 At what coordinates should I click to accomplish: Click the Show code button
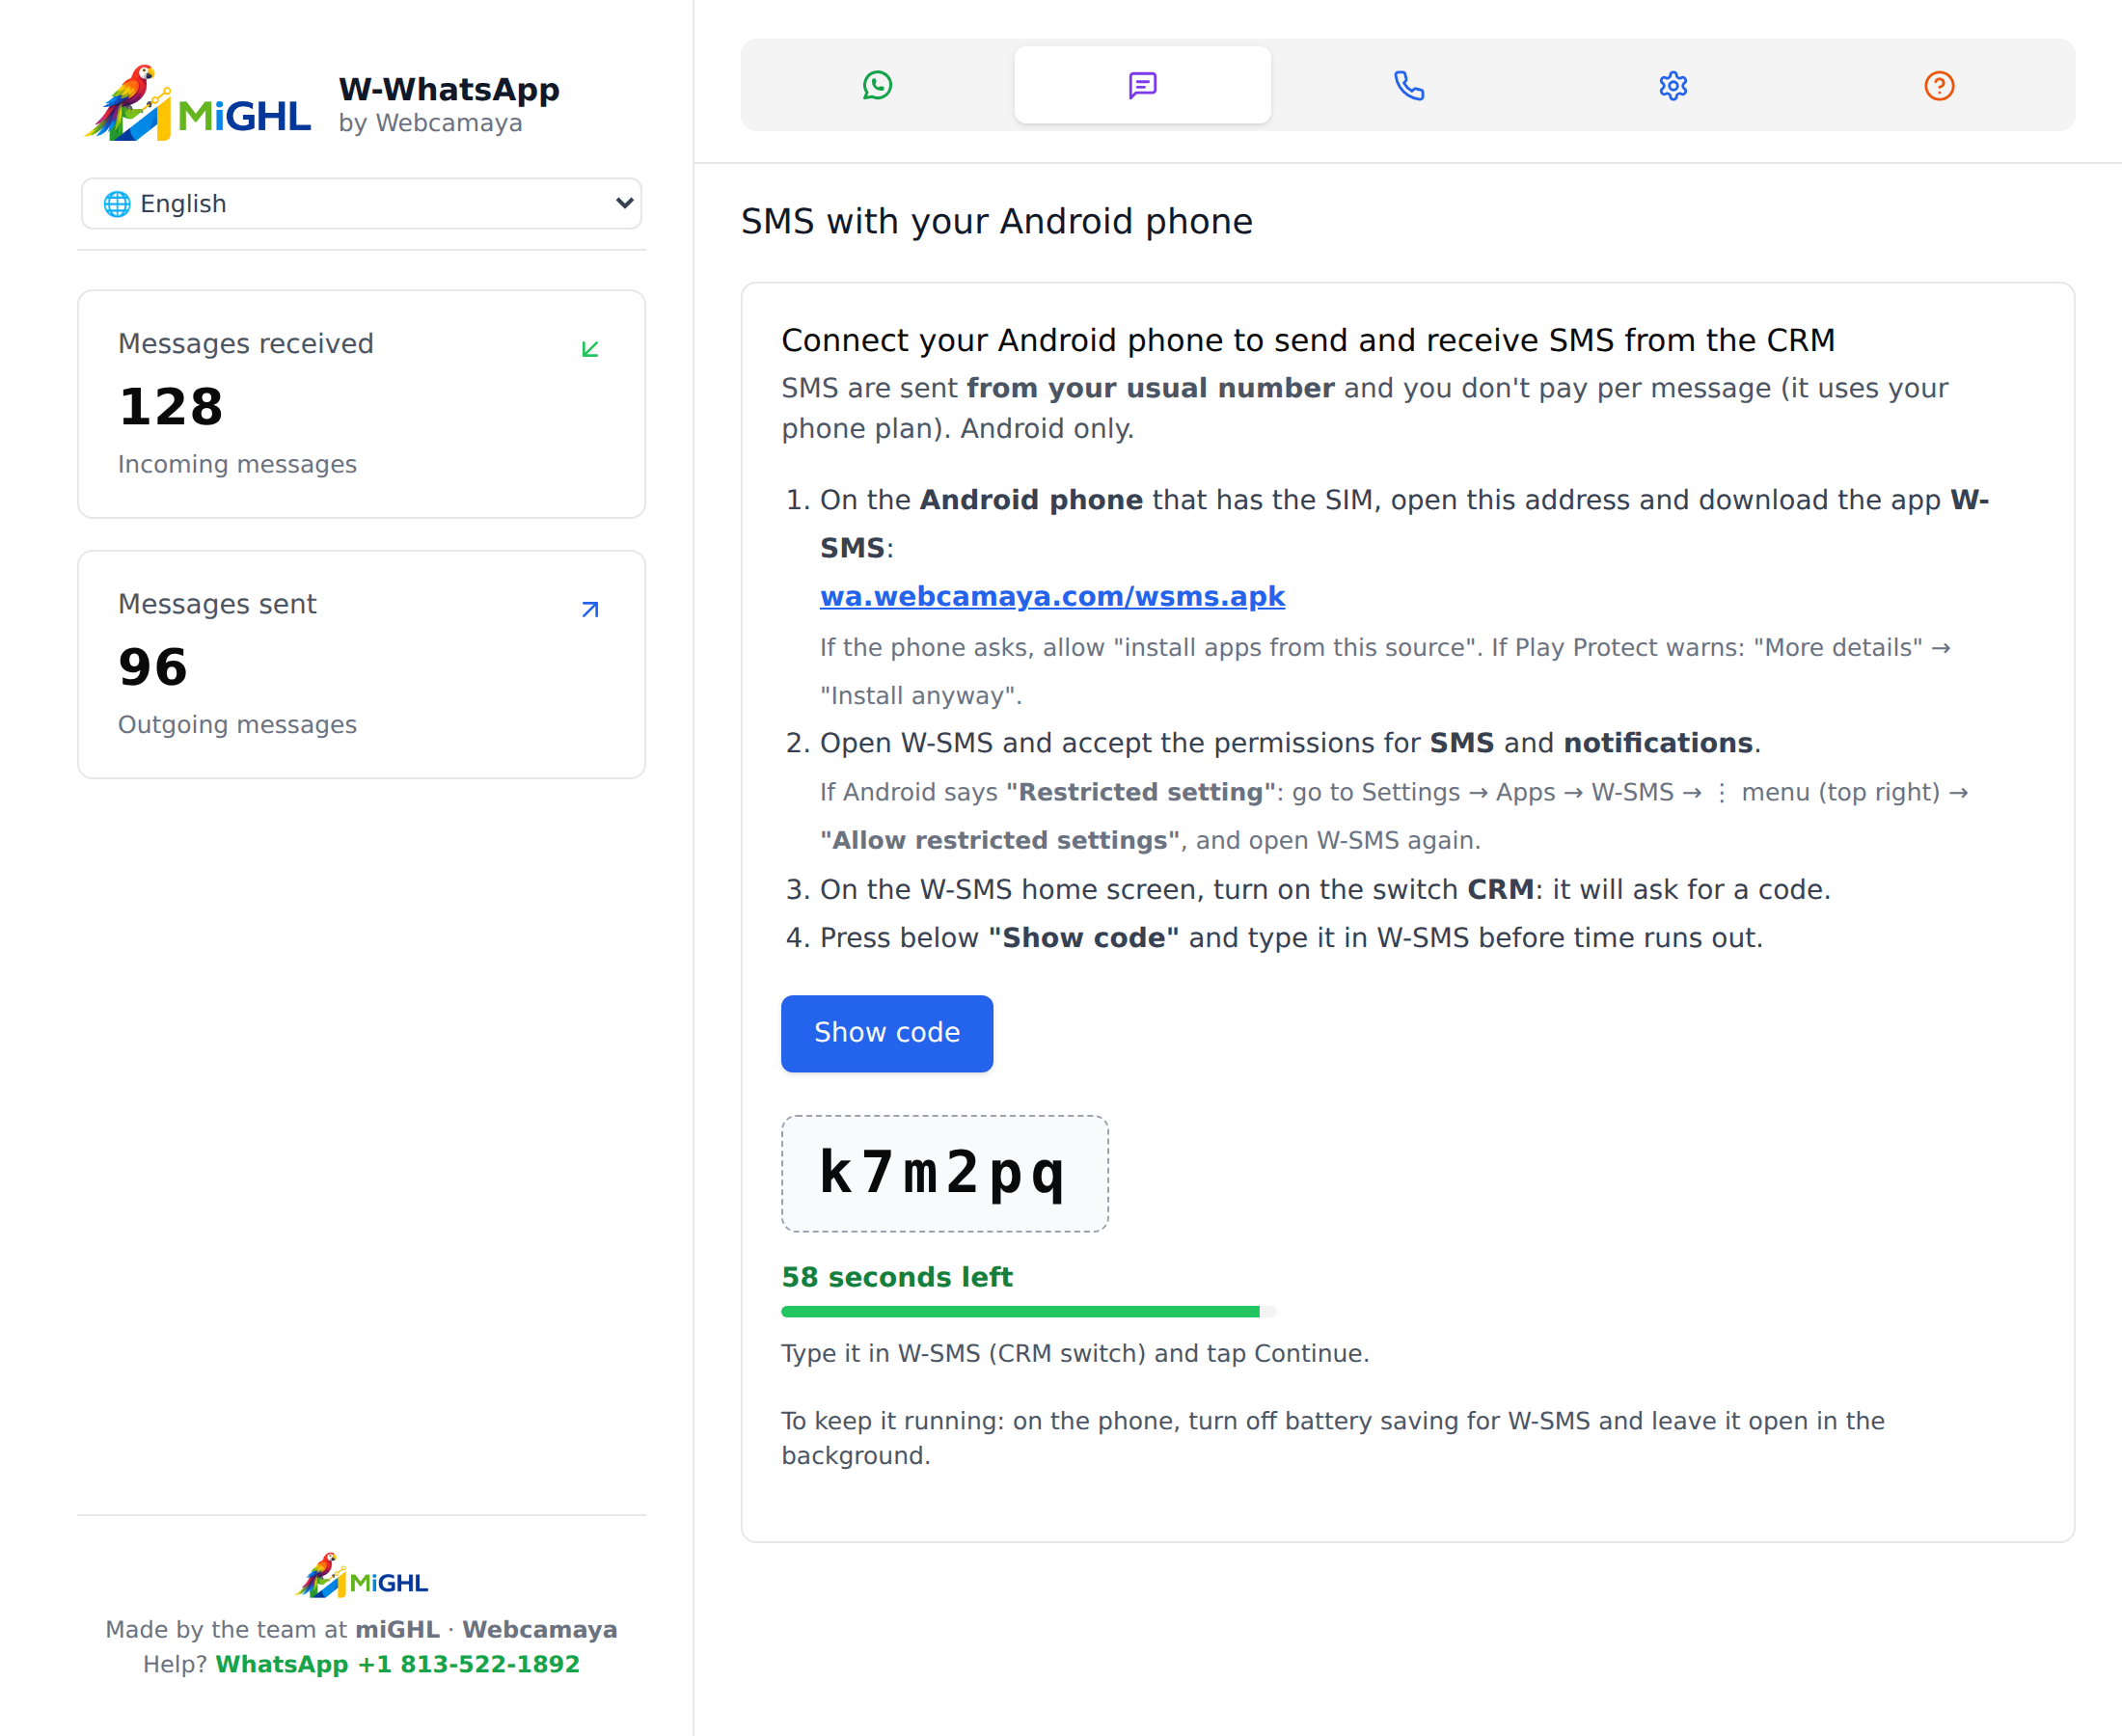886,1033
